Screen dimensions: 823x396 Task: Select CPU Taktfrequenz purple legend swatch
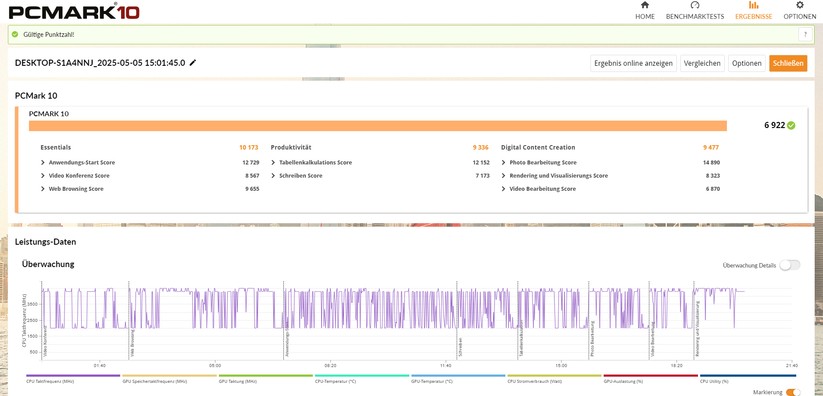click(x=73, y=376)
